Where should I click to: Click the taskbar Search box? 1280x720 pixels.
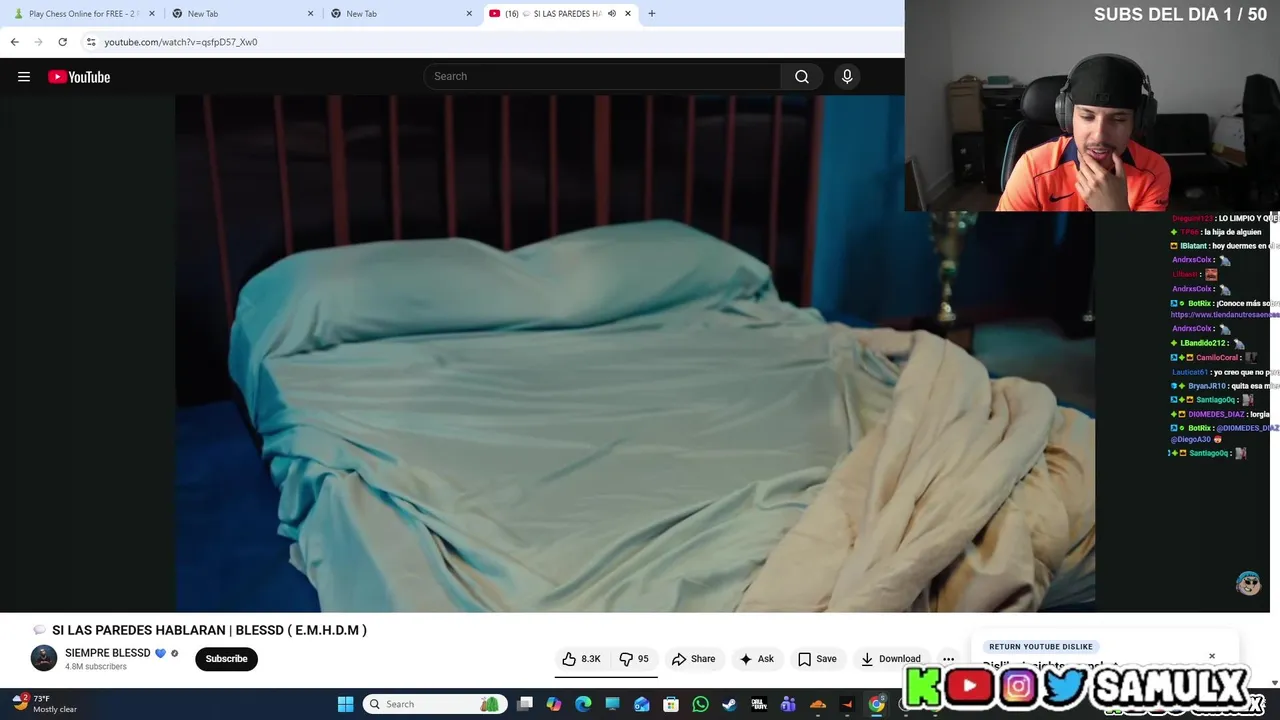tap(435, 704)
